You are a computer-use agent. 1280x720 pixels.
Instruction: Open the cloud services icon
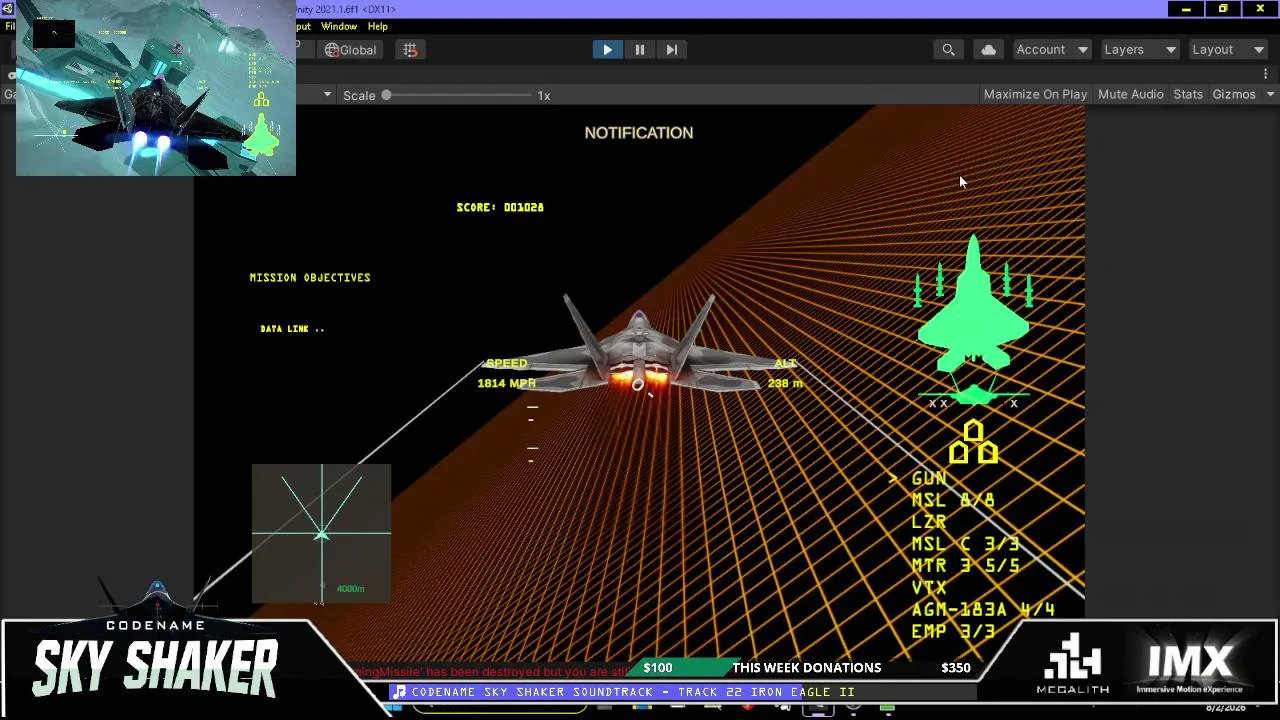click(x=988, y=50)
